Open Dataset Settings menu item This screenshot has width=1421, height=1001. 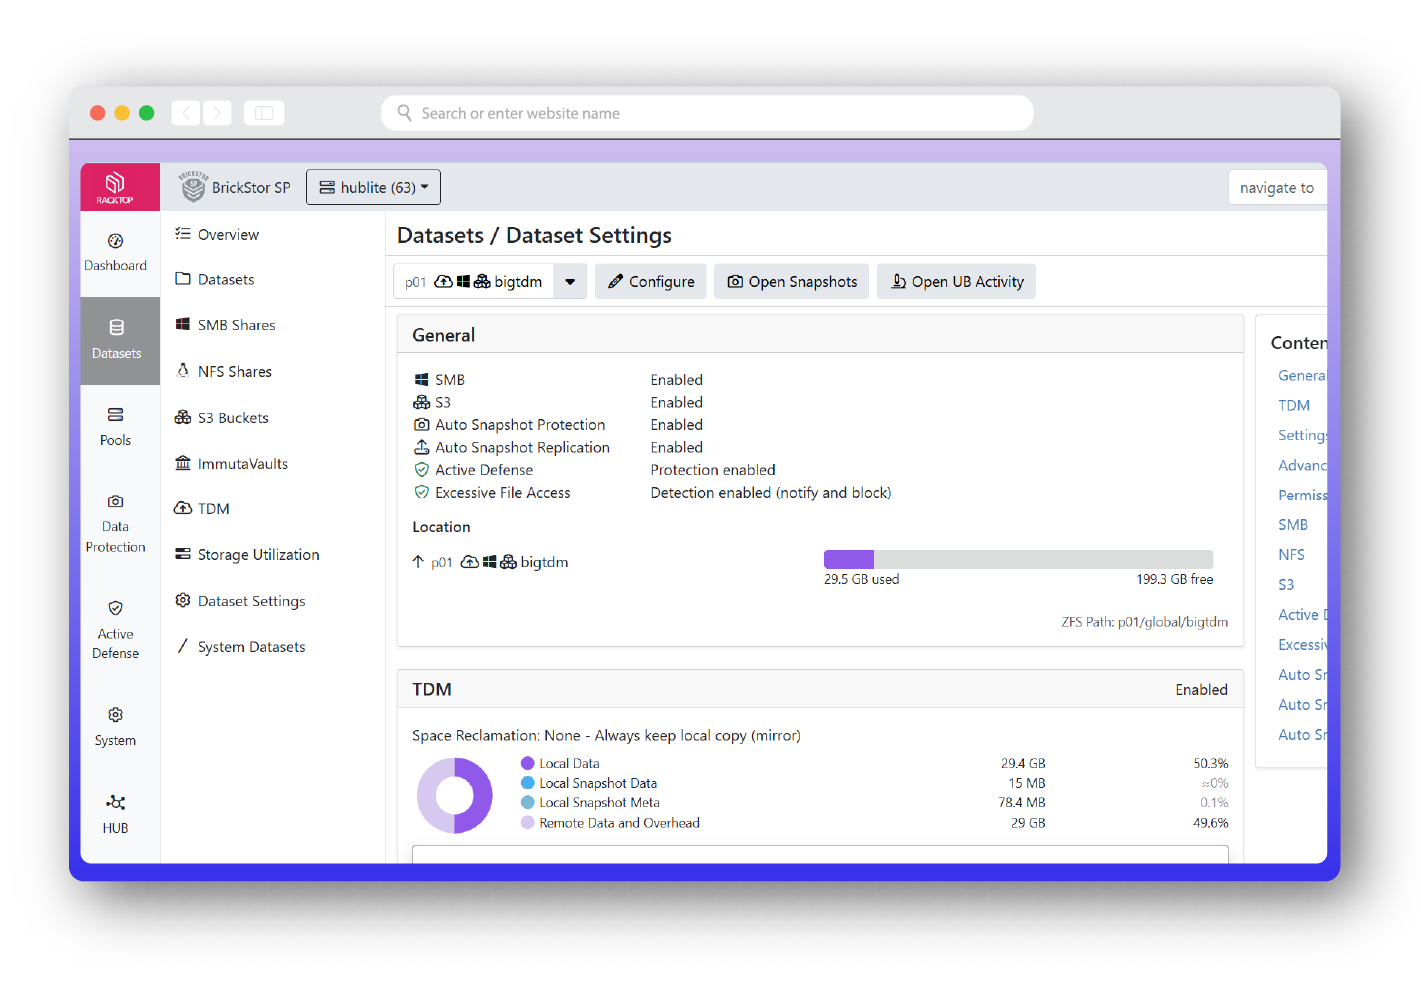pyautogui.click(x=240, y=601)
